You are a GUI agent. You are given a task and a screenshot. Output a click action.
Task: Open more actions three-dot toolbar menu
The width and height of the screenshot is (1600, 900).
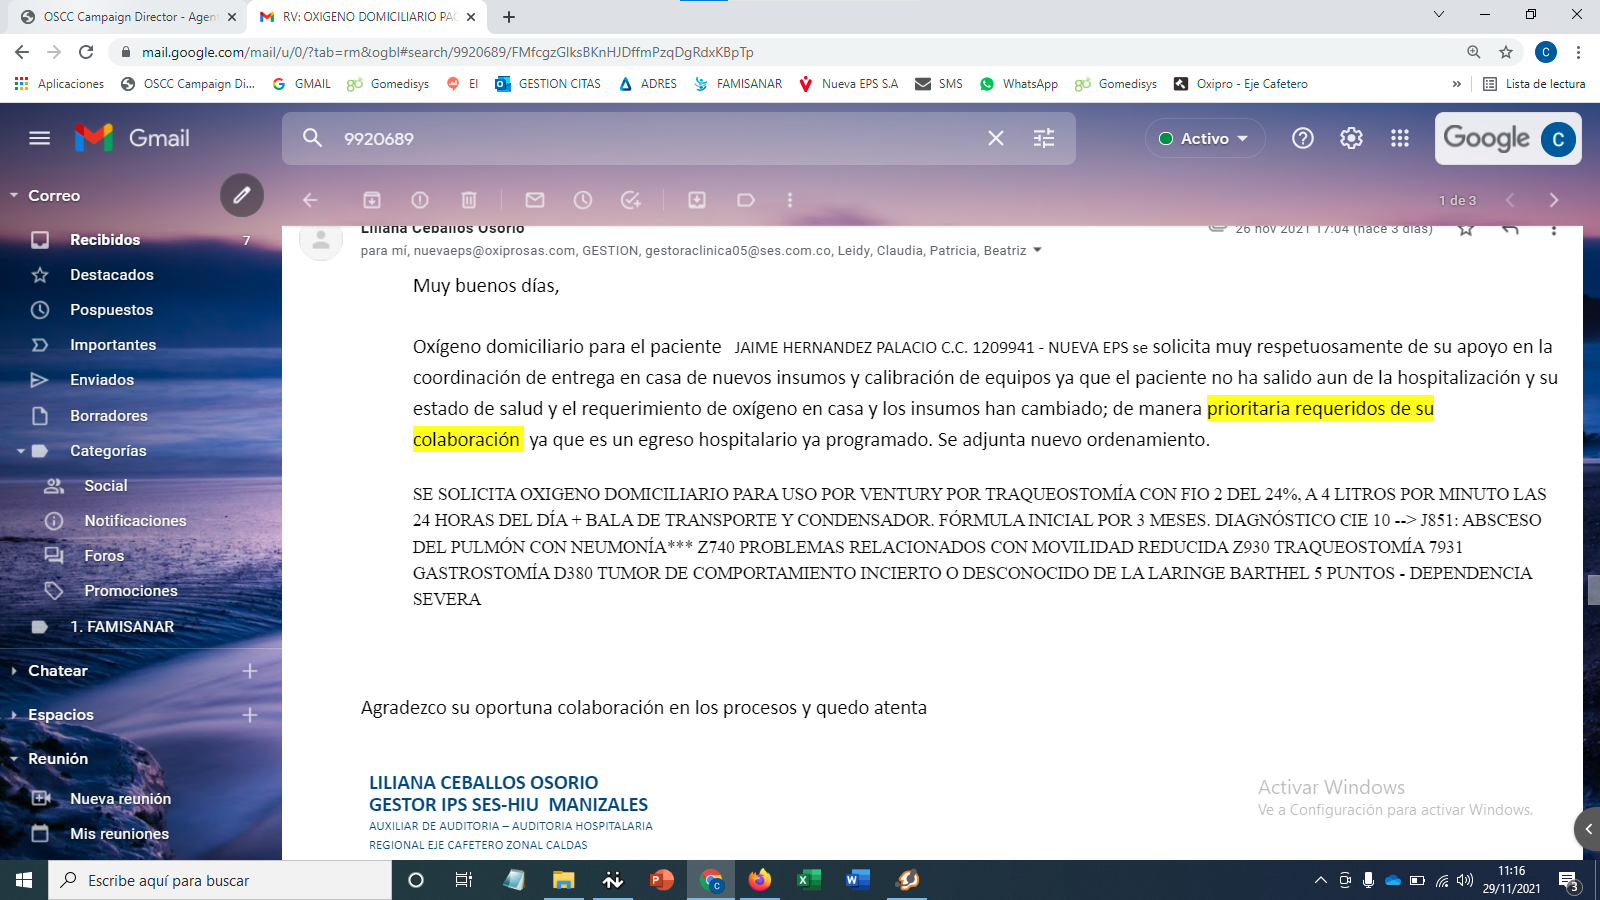[x=790, y=200]
